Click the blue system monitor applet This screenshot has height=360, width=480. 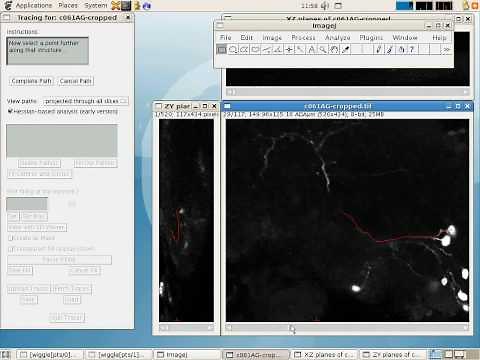tap(404, 6)
